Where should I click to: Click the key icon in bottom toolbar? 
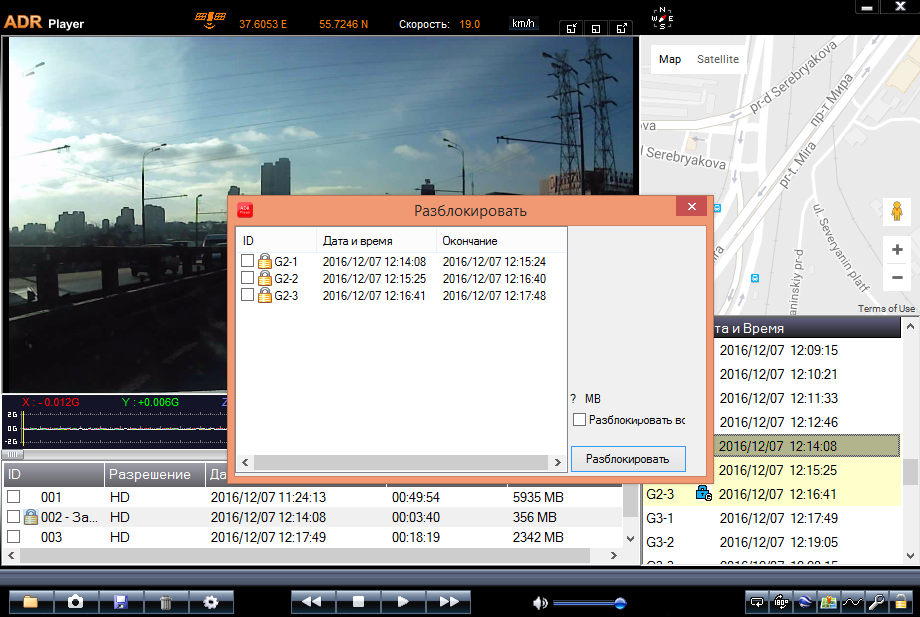876,602
